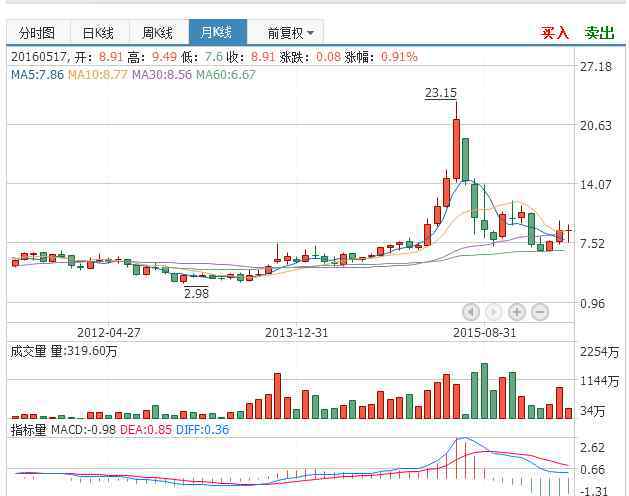Click the 成交量 量:319.60万 label
This screenshot has width=629, height=496.
(64, 351)
